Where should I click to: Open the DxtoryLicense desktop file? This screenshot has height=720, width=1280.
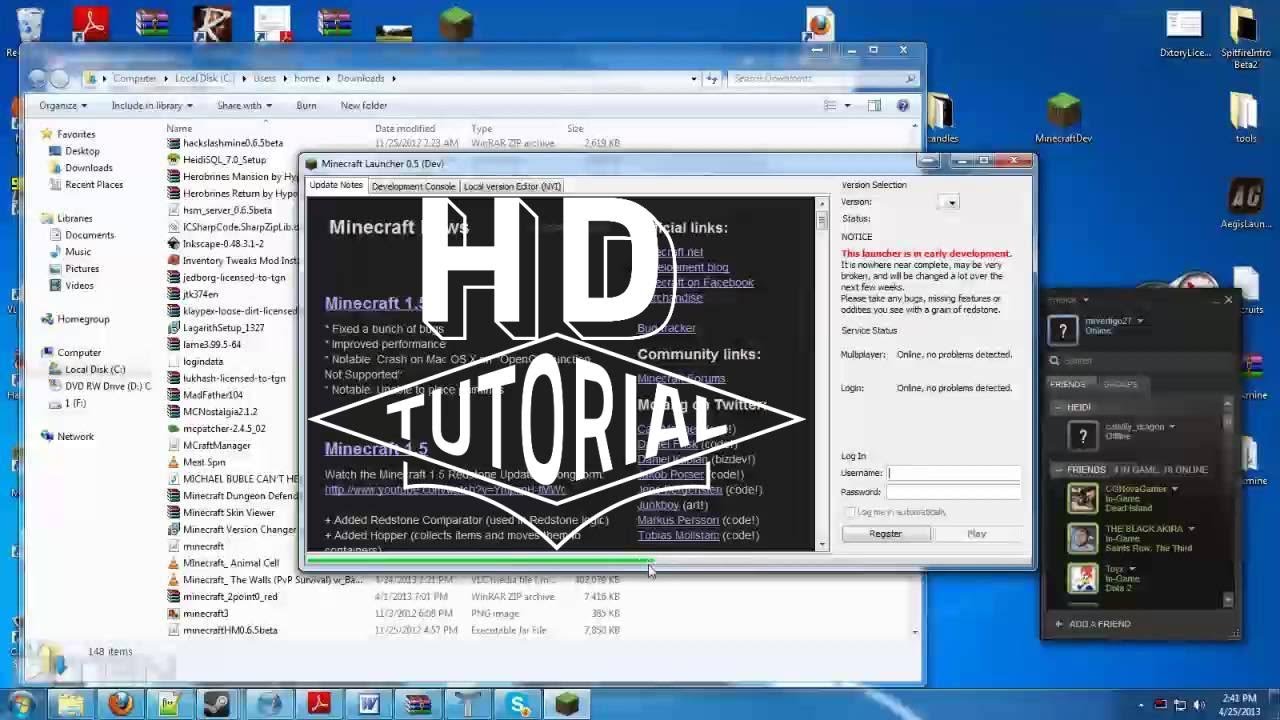(1184, 32)
